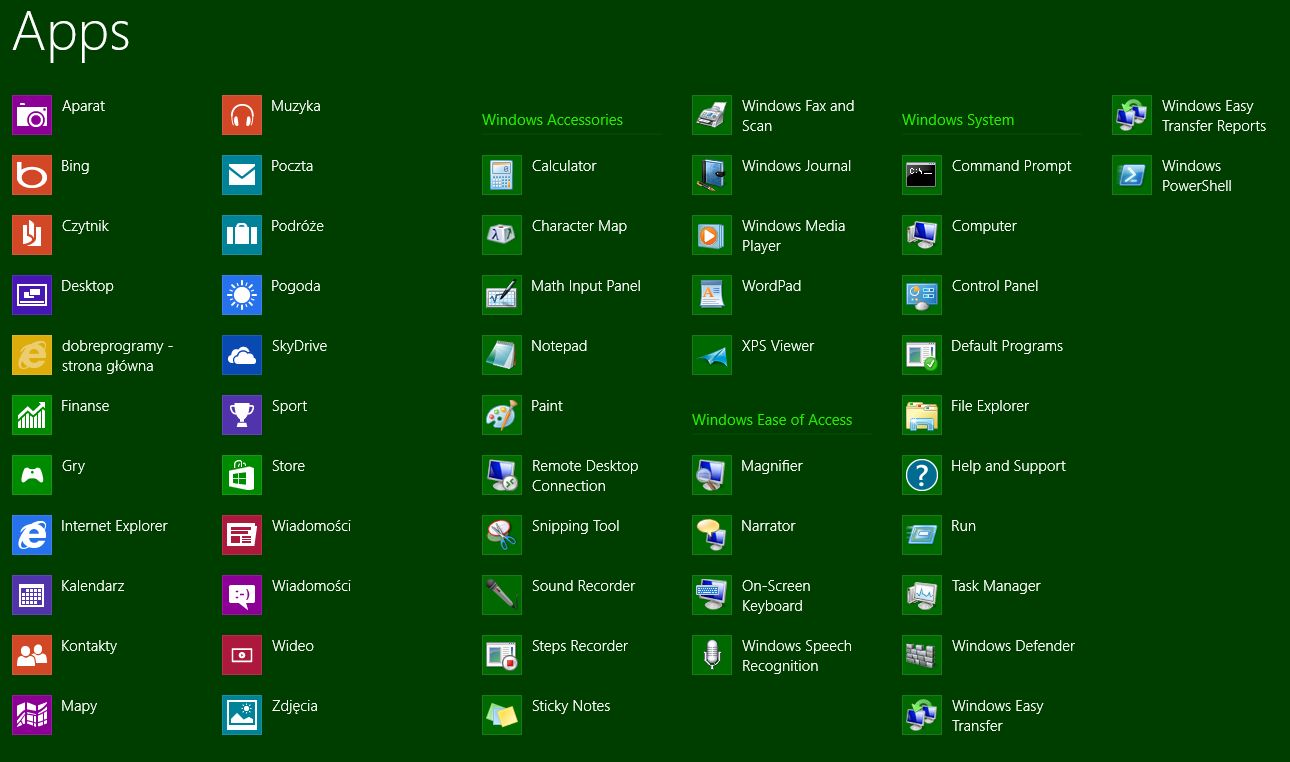Open the Control Panel icon
1290x762 pixels.
coord(922,295)
